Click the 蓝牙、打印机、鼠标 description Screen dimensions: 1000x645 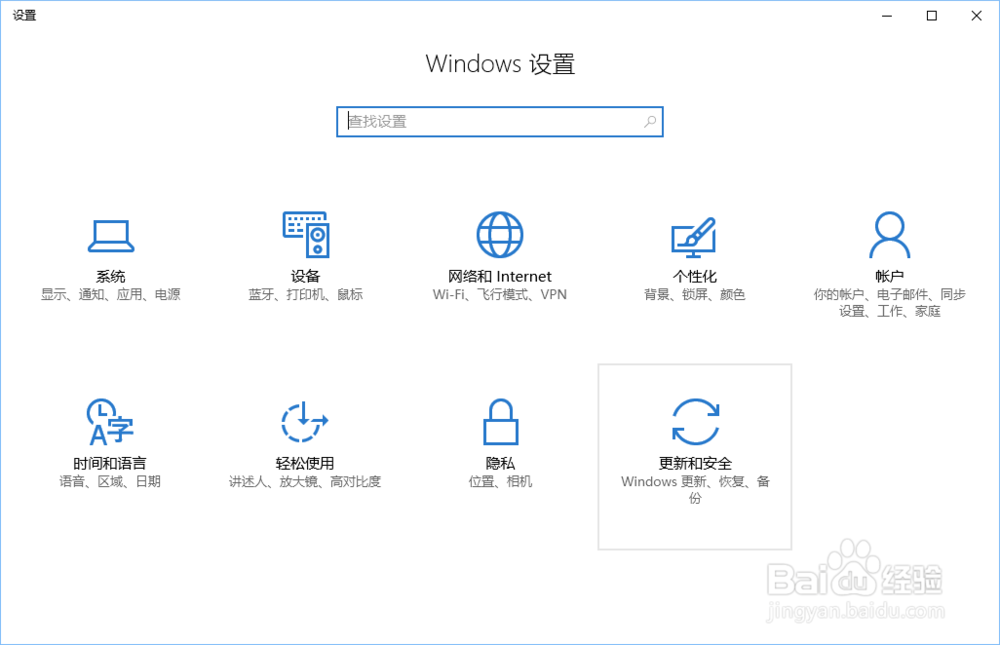pos(305,294)
